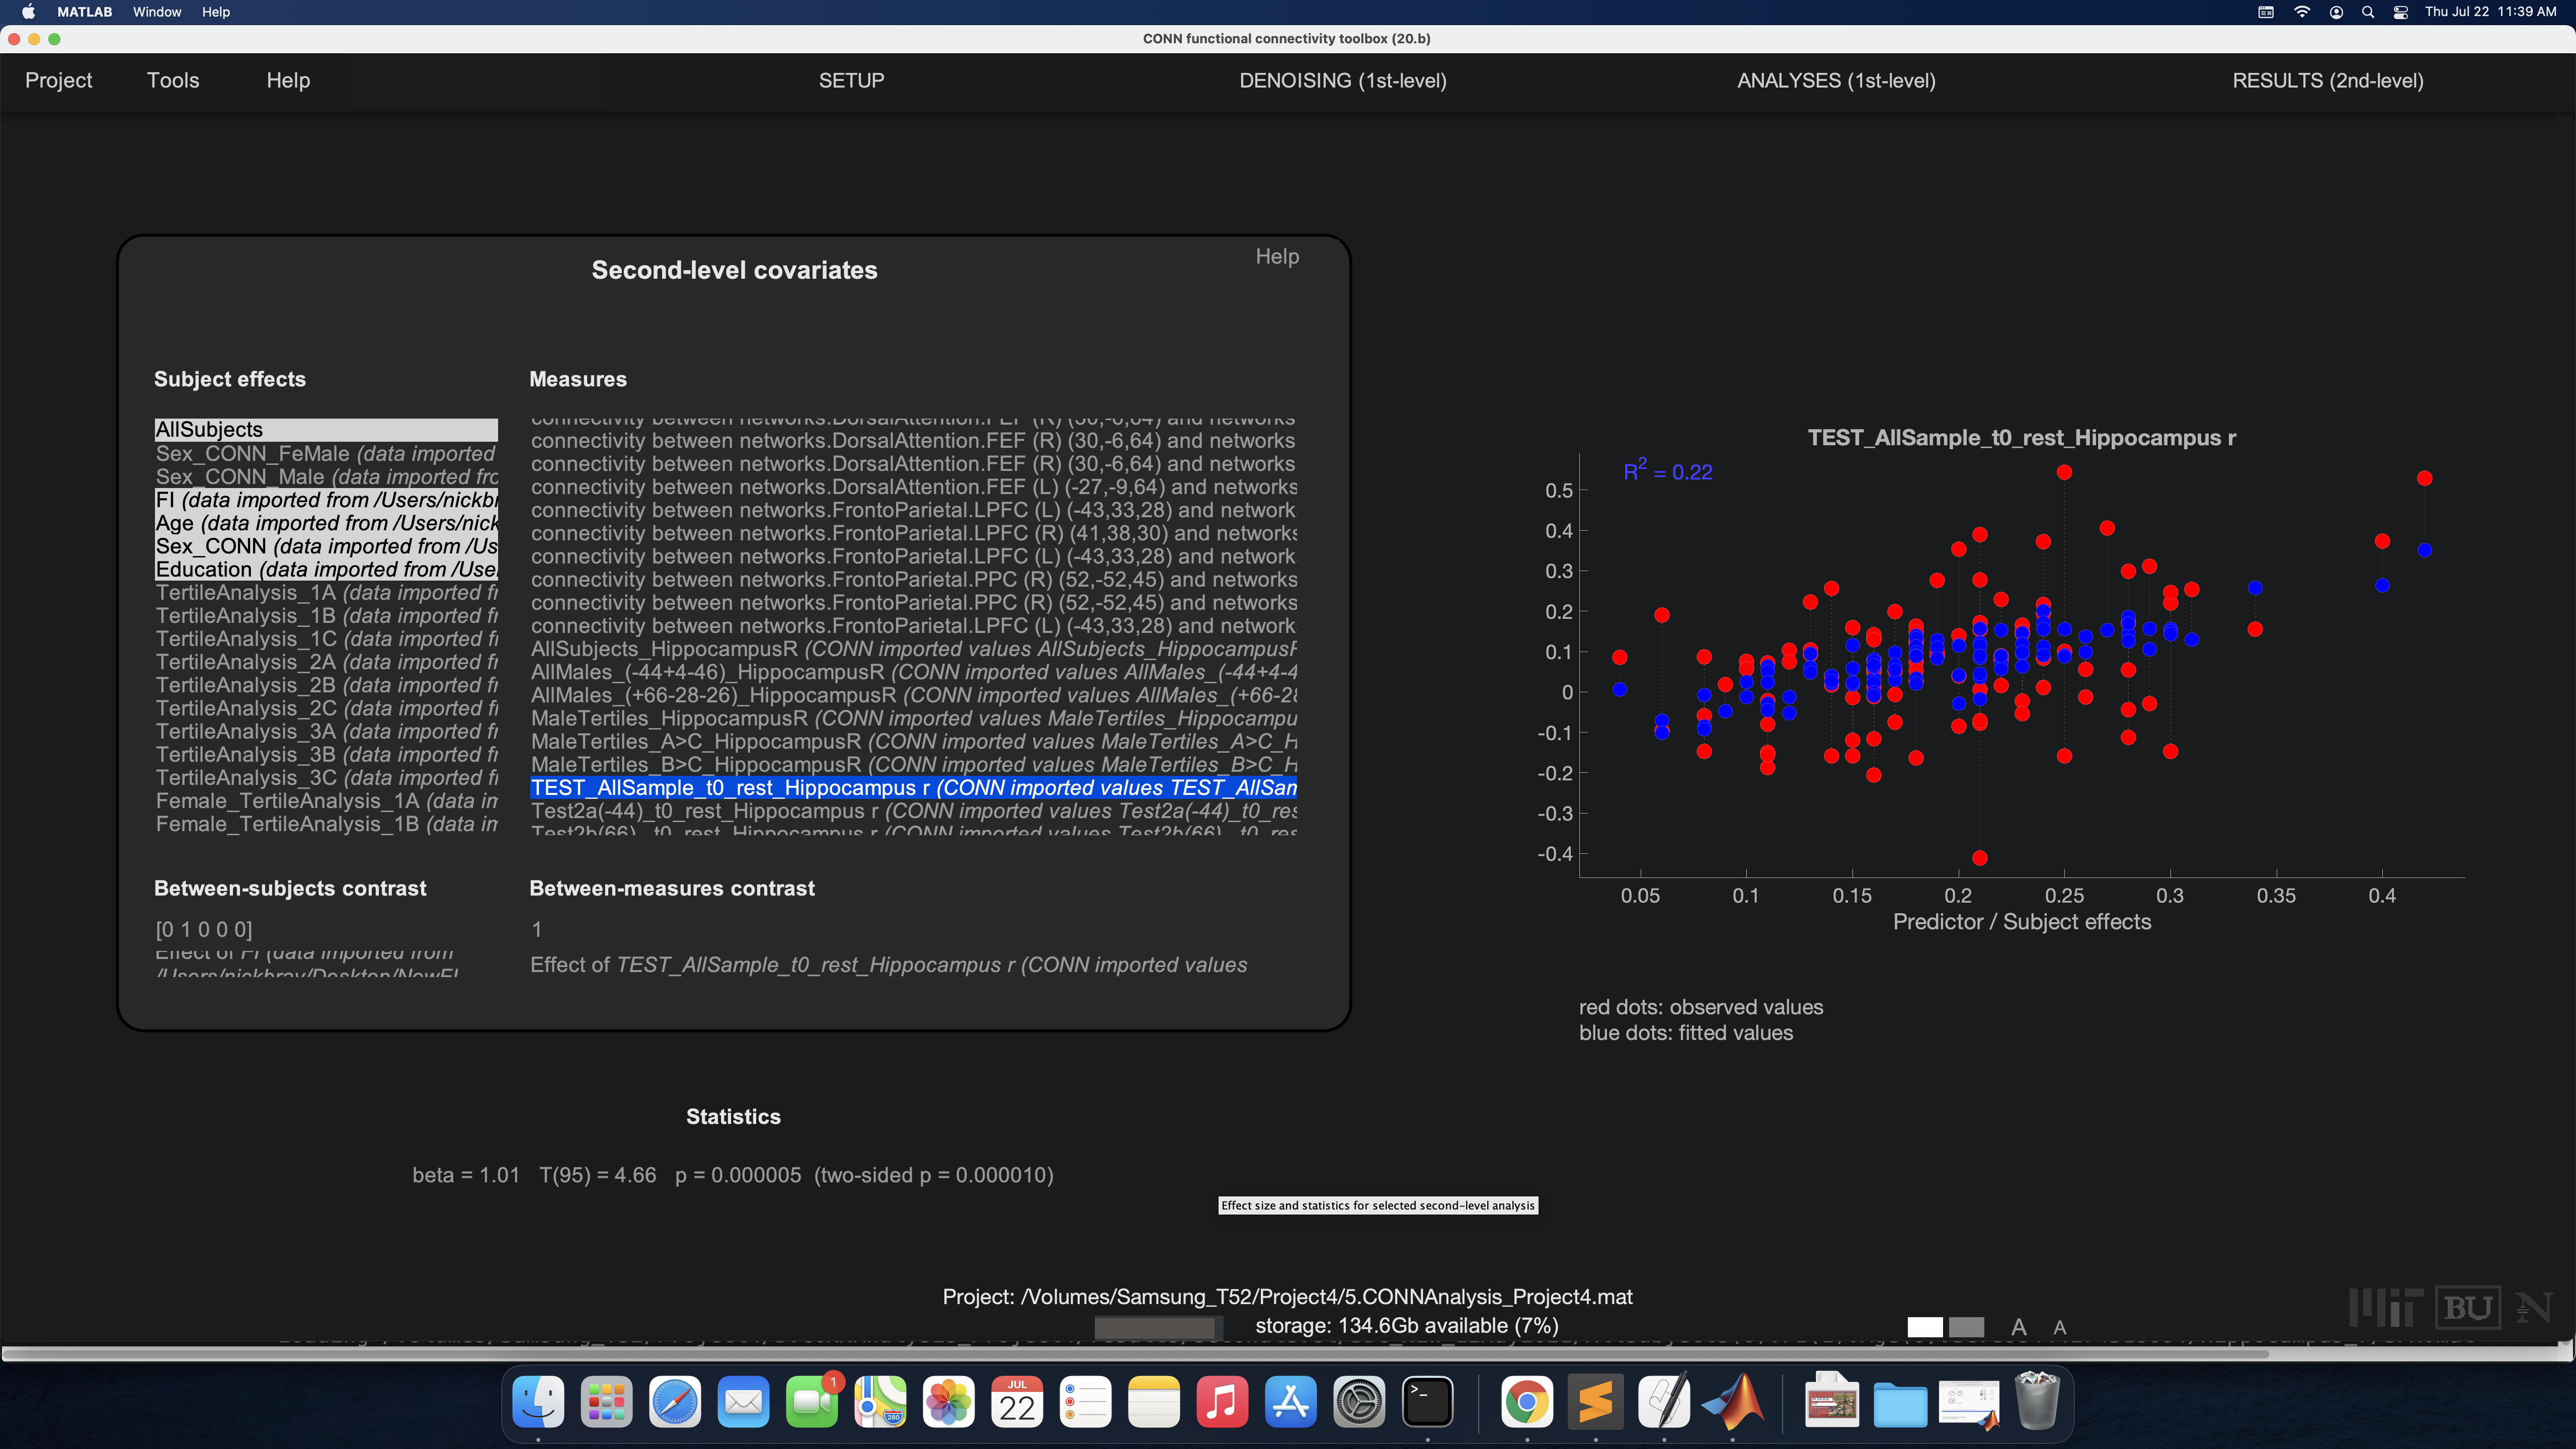
Task: Click the white background color swatch
Action: pos(1924,1327)
